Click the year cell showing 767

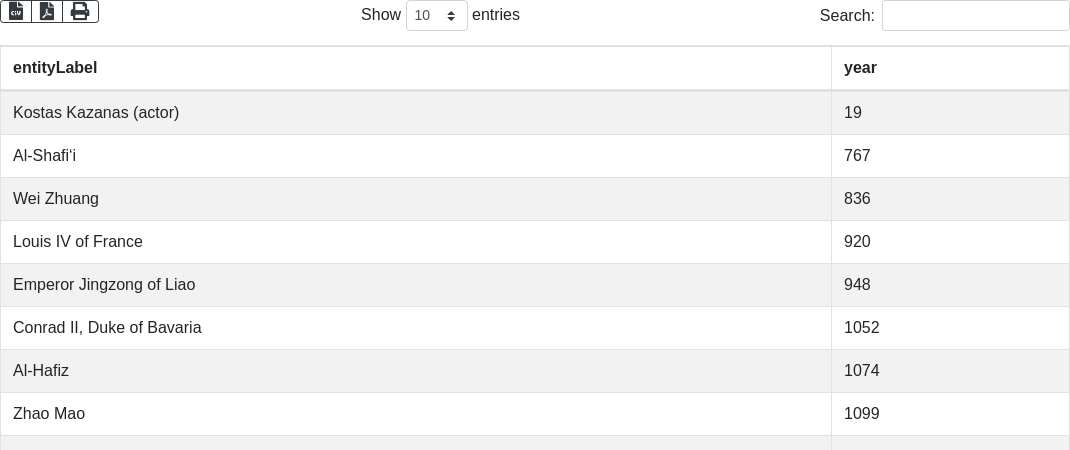[x=857, y=156]
